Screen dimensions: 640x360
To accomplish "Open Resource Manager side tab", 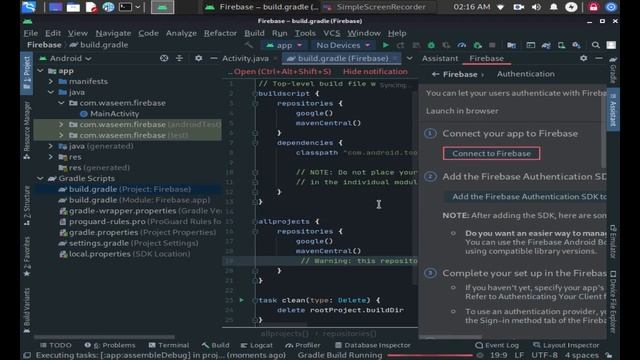I will (x=27, y=131).
